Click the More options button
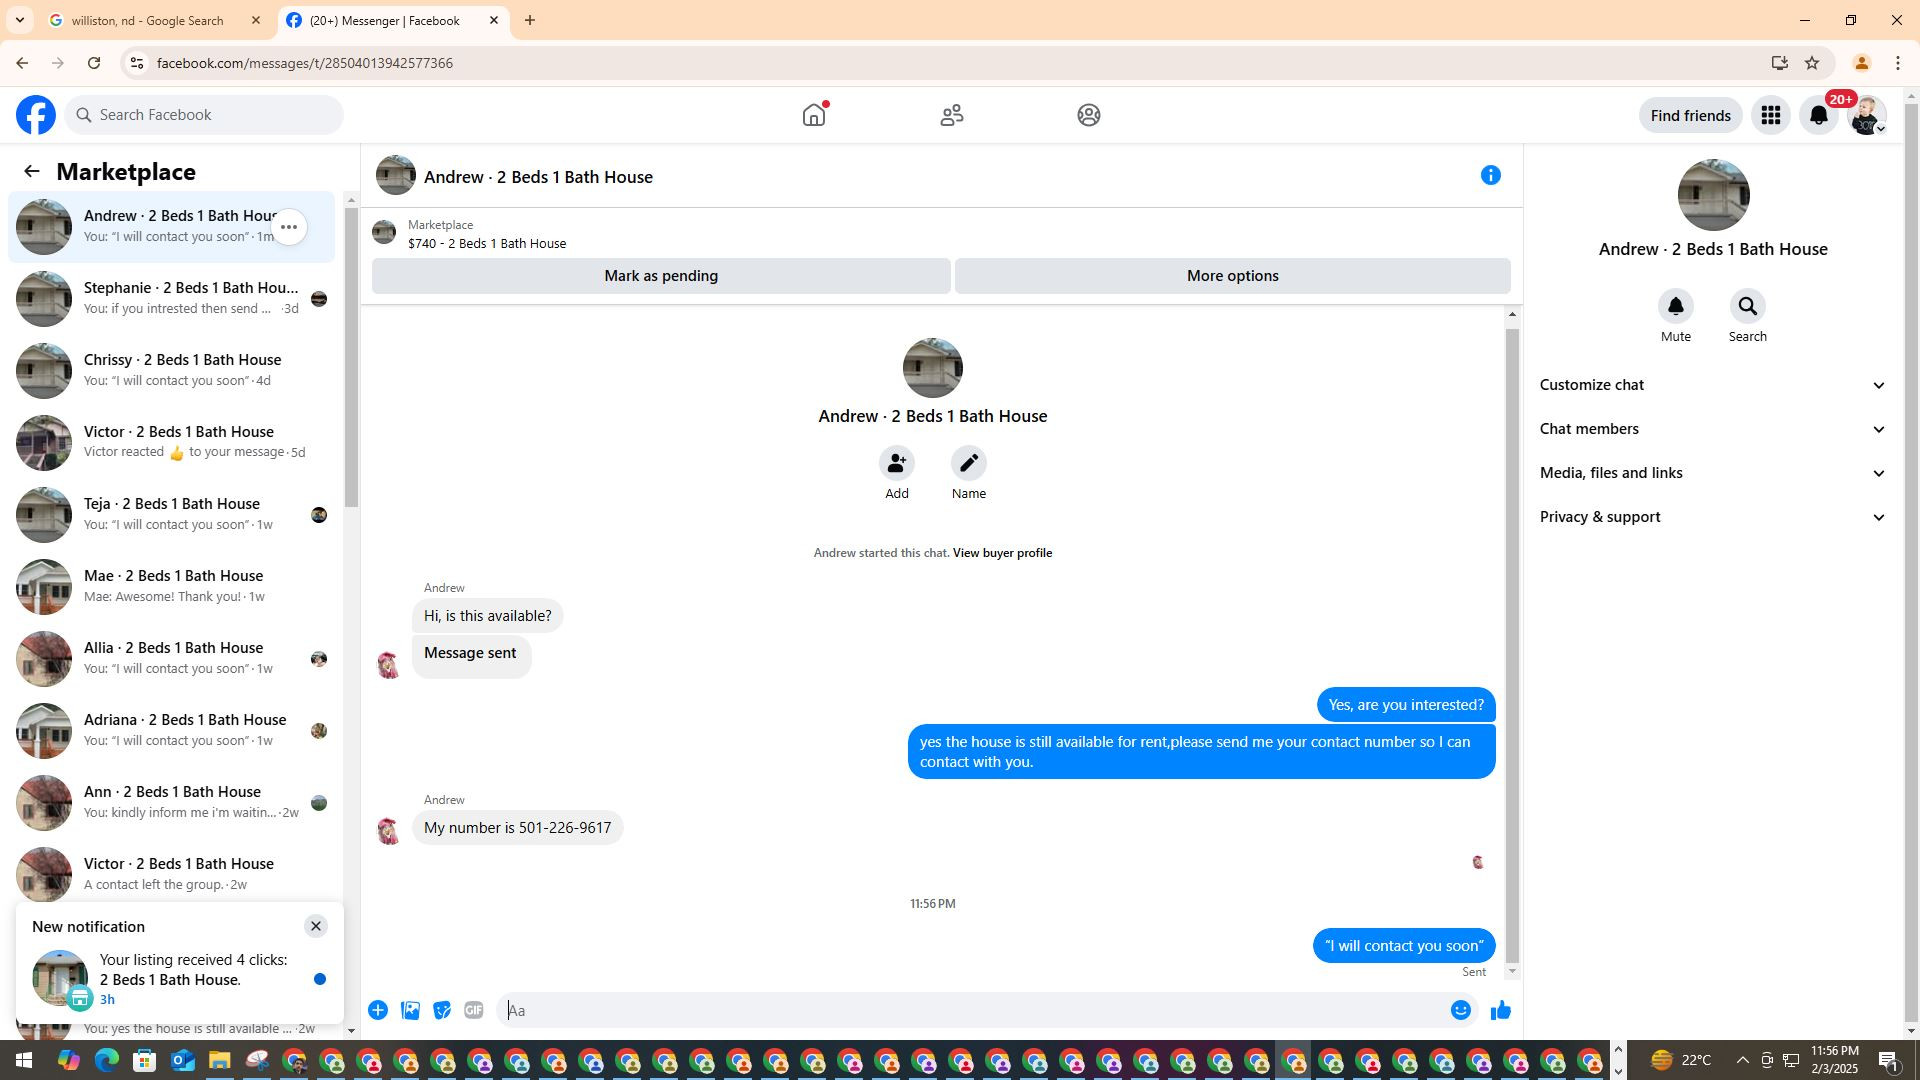This screenshot has height=1080, width=1920. click(1232, 276)
